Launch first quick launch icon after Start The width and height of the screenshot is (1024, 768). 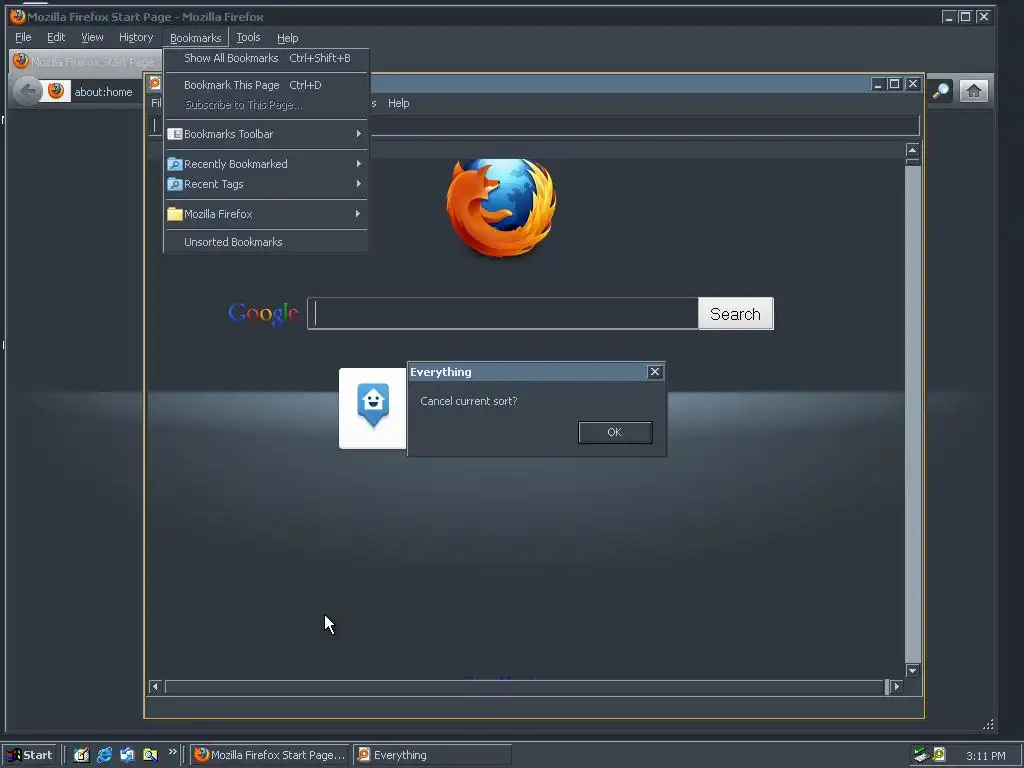(x=81, y=755)
